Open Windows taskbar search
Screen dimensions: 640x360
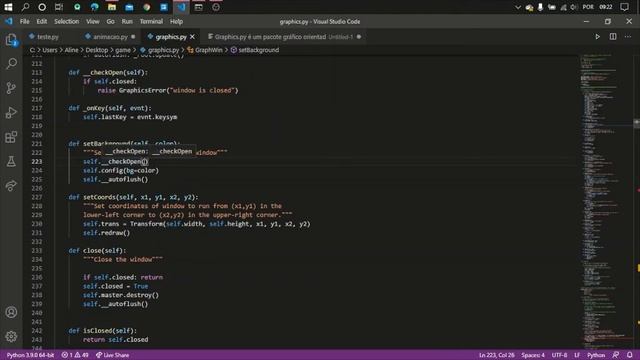pos(25,7)
